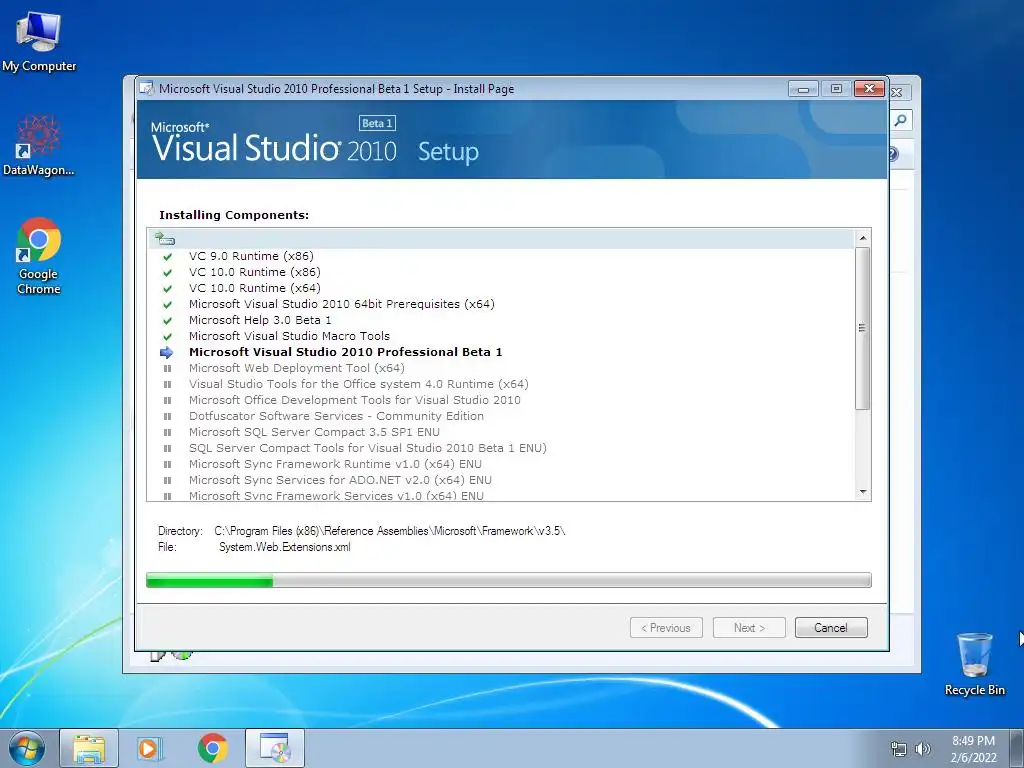1024x768 pixels.
Task: Open File Explorer from the taskbar
Action: [89, 748]
